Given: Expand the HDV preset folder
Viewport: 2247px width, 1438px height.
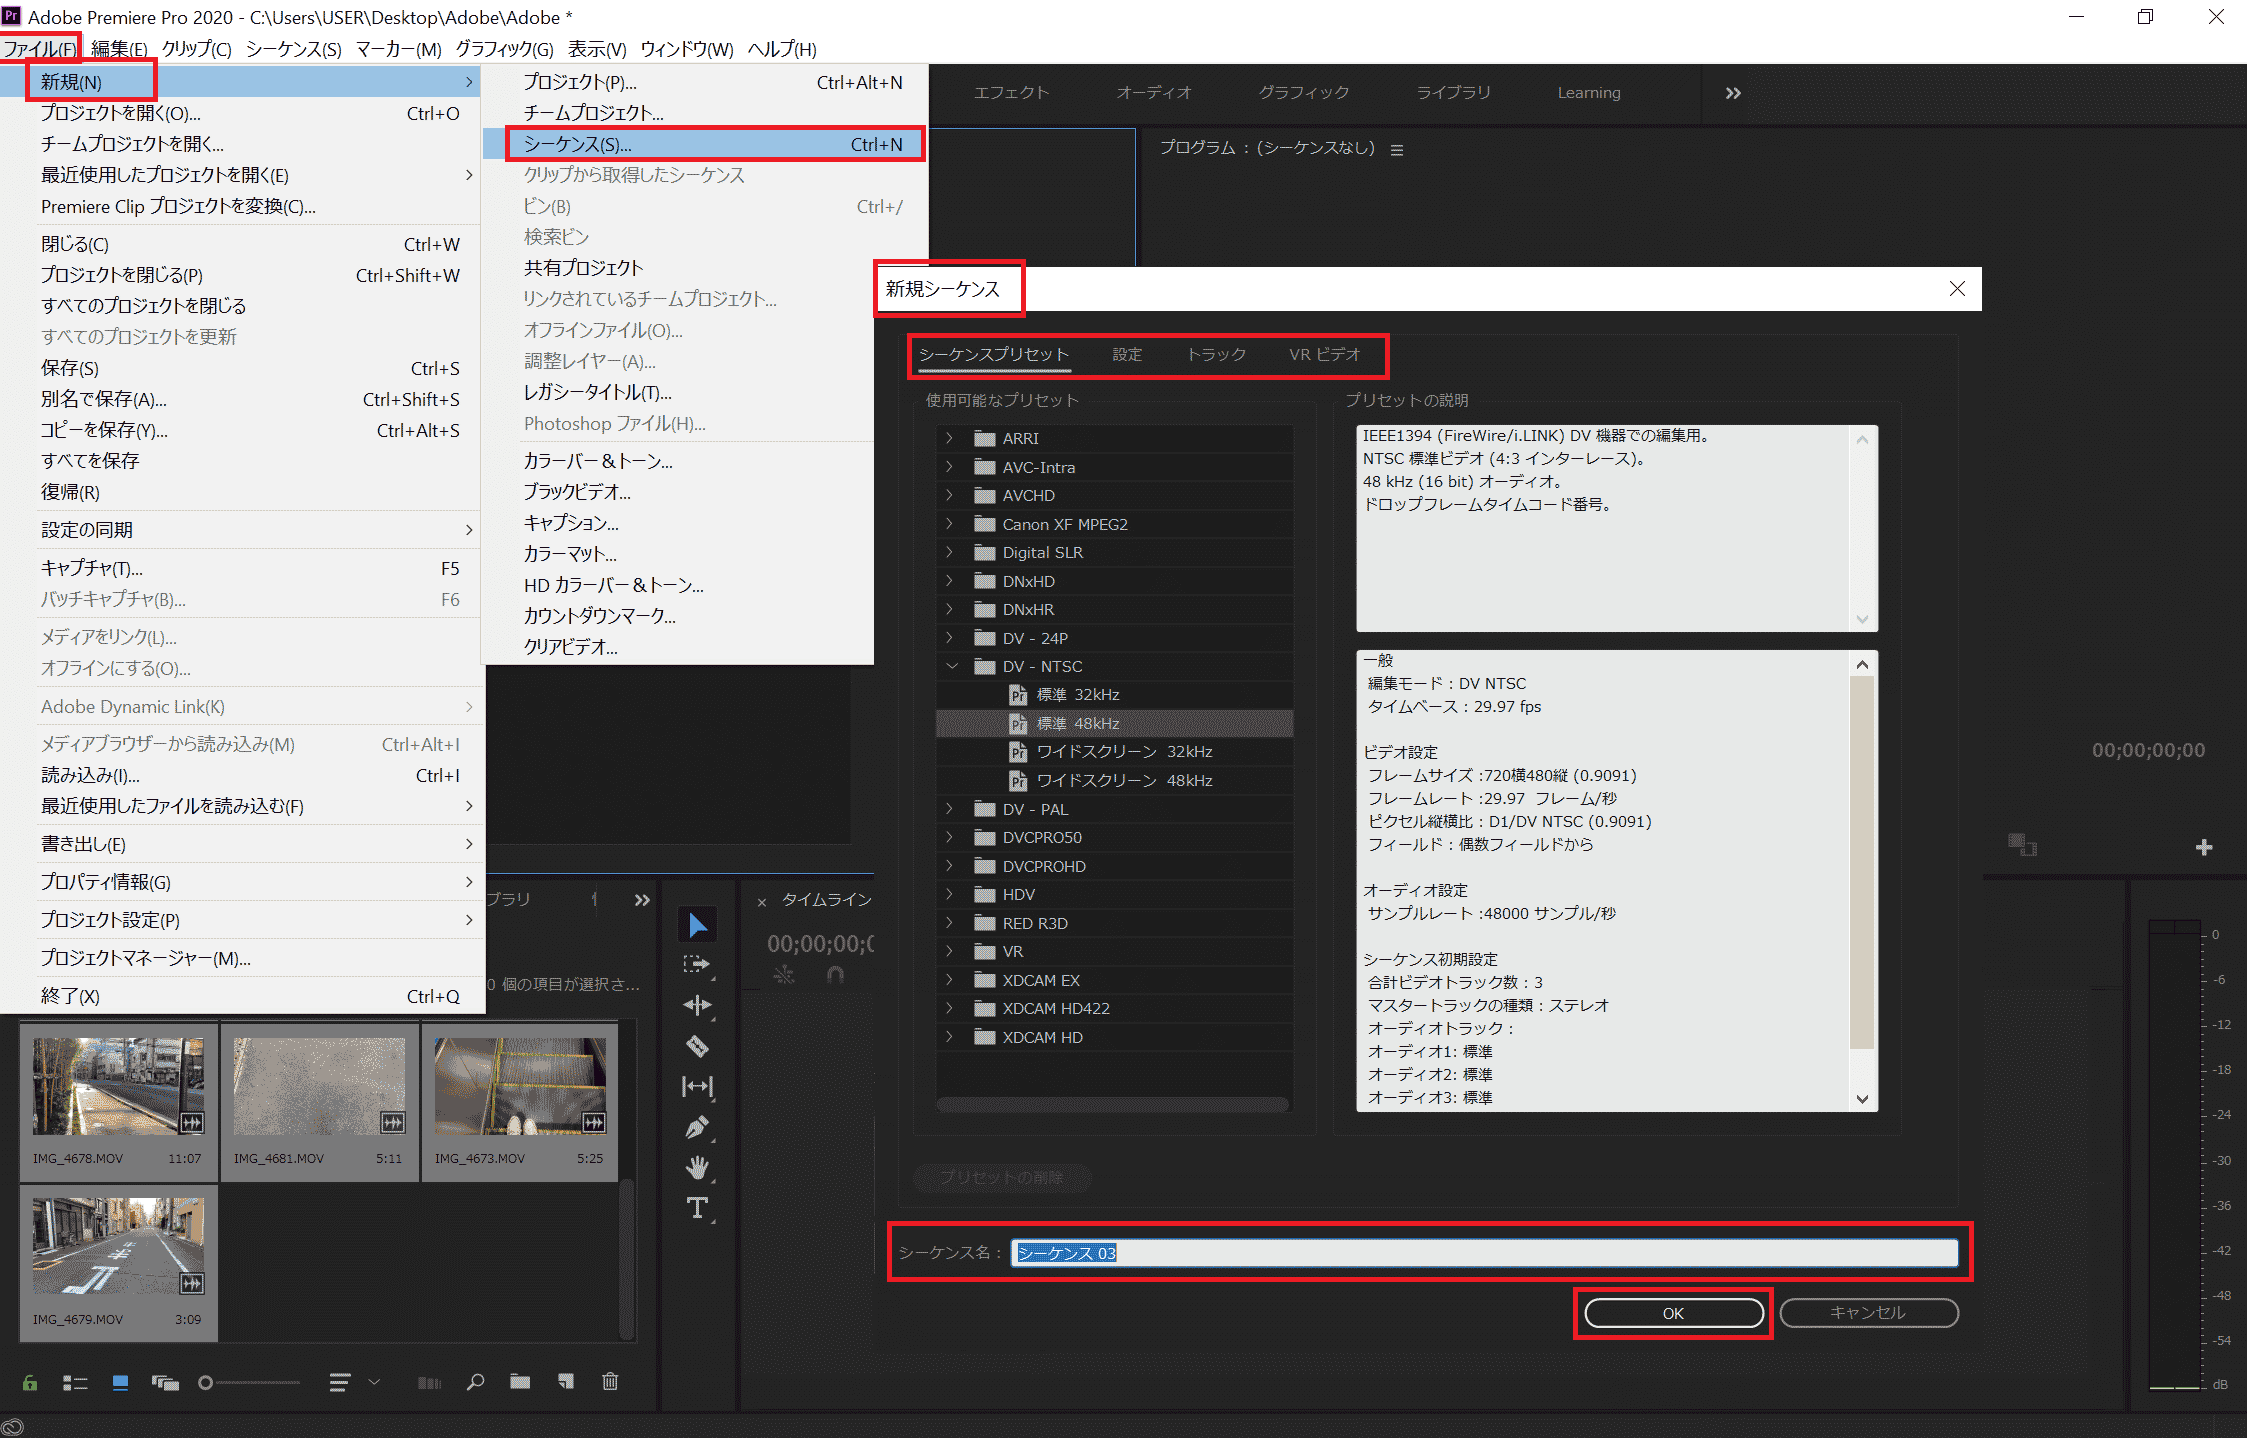Looking at the screenshot, I should (x=949, y=894).
